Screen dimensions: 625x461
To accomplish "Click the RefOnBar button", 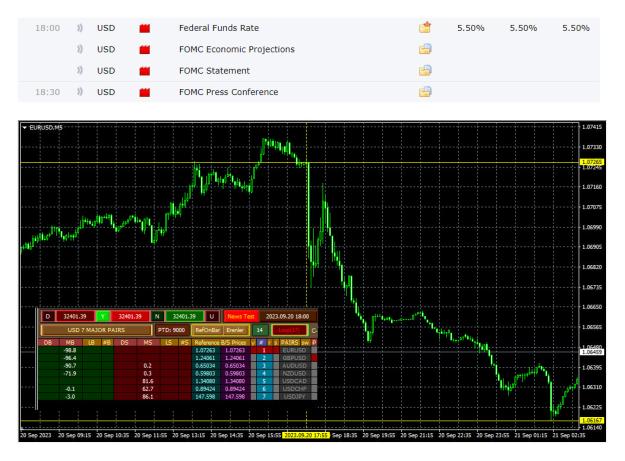I will (x=207, y=330).
